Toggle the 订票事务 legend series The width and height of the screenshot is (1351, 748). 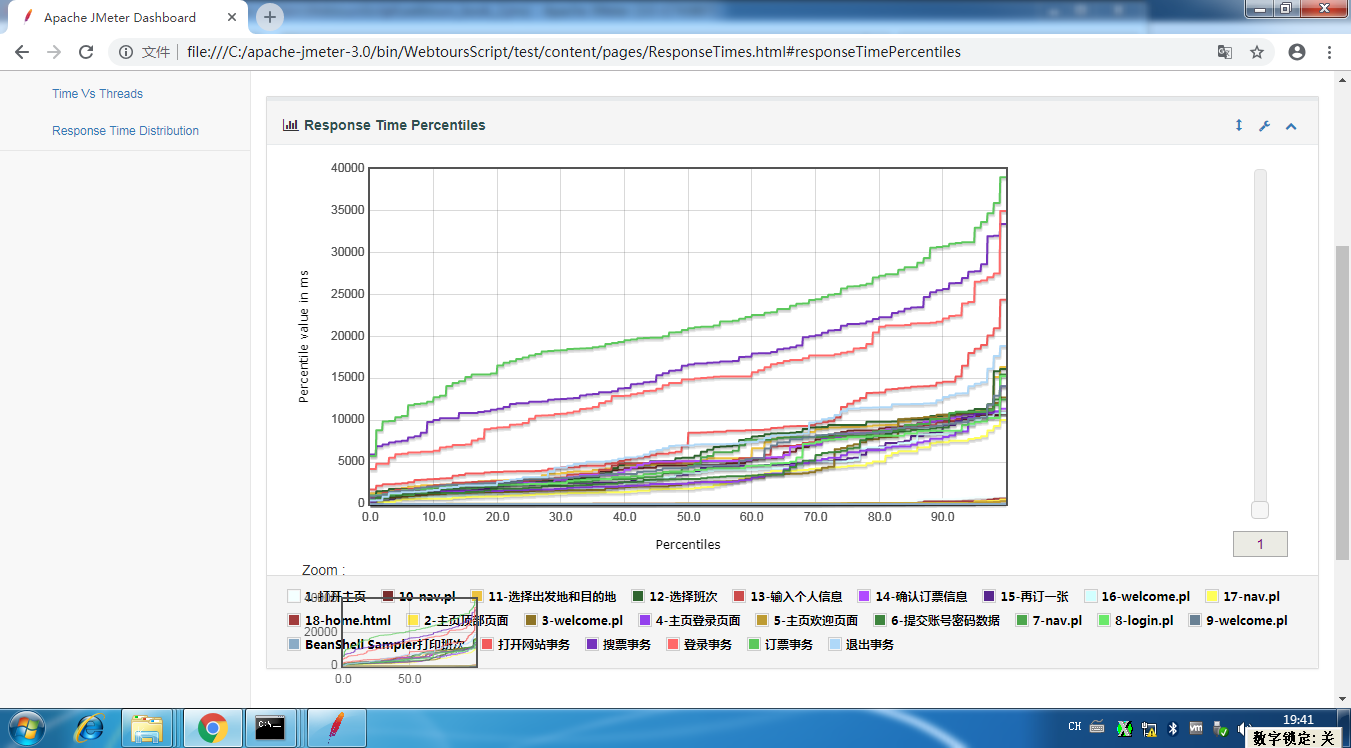pyautogui.click(x=781, y=645)
